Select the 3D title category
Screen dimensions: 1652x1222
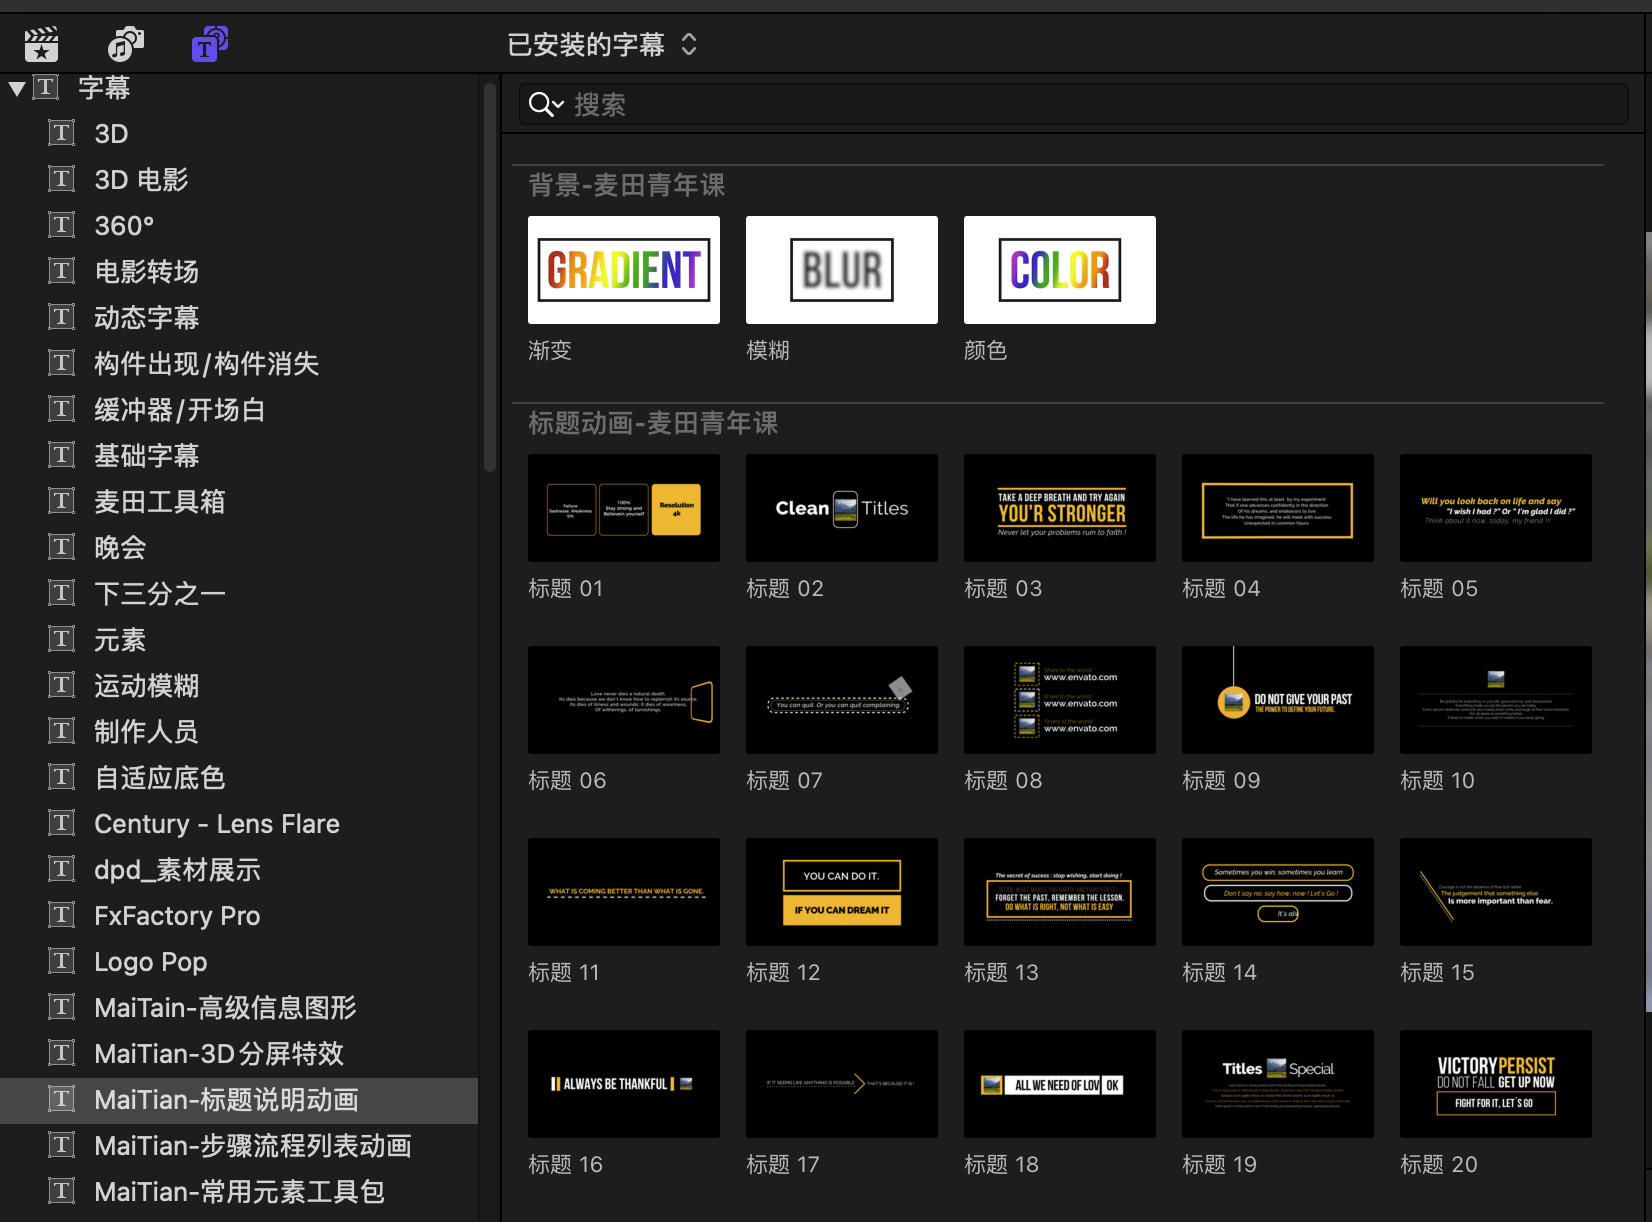click(x=240, y=134)
